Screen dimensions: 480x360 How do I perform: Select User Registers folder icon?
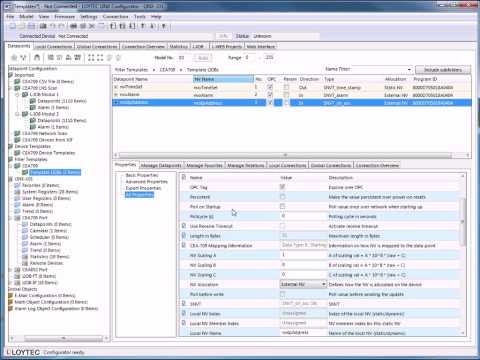coord(17,198)
